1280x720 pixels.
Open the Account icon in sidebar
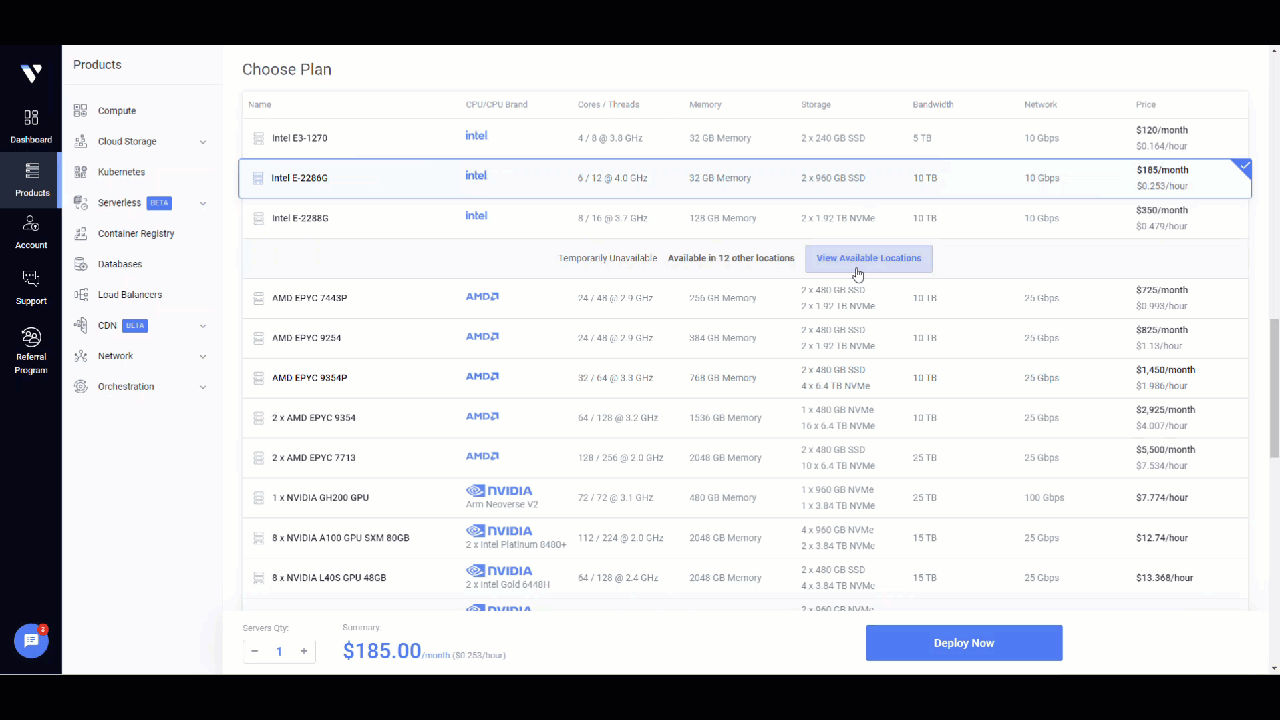pyautogui.click(x=31, y=224)
